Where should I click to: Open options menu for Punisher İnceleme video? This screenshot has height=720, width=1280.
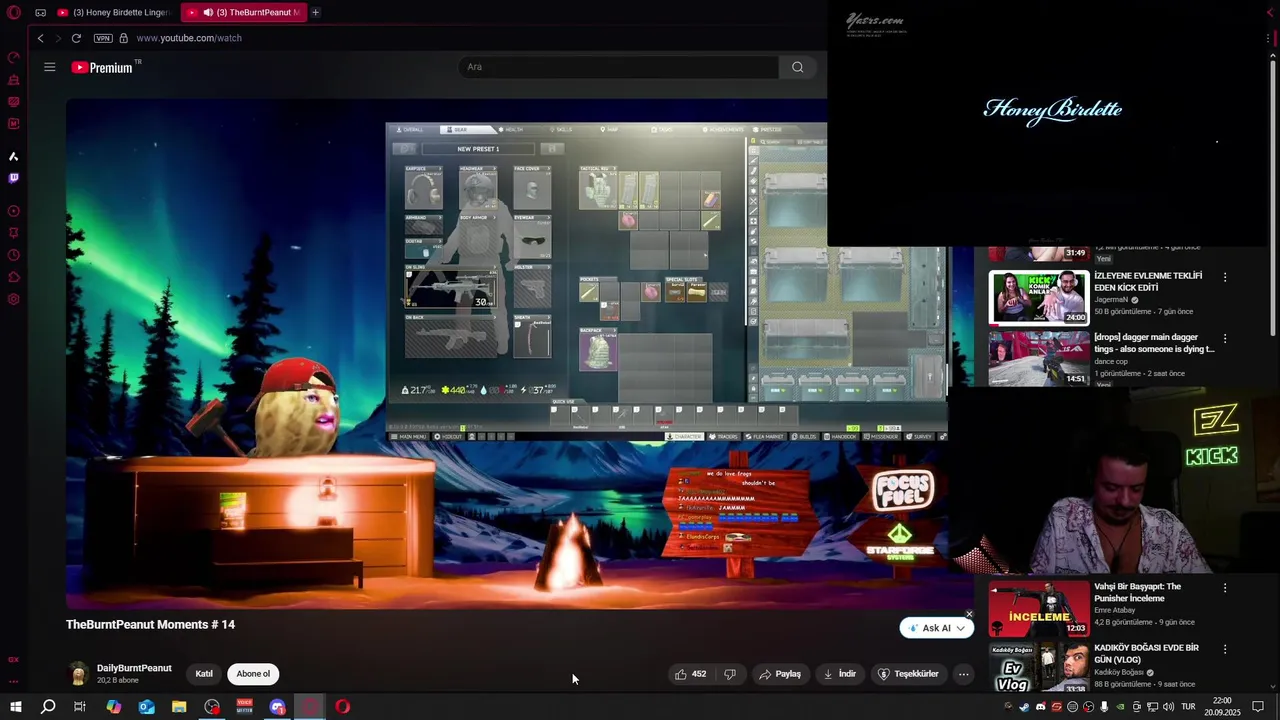[1225, 588]
